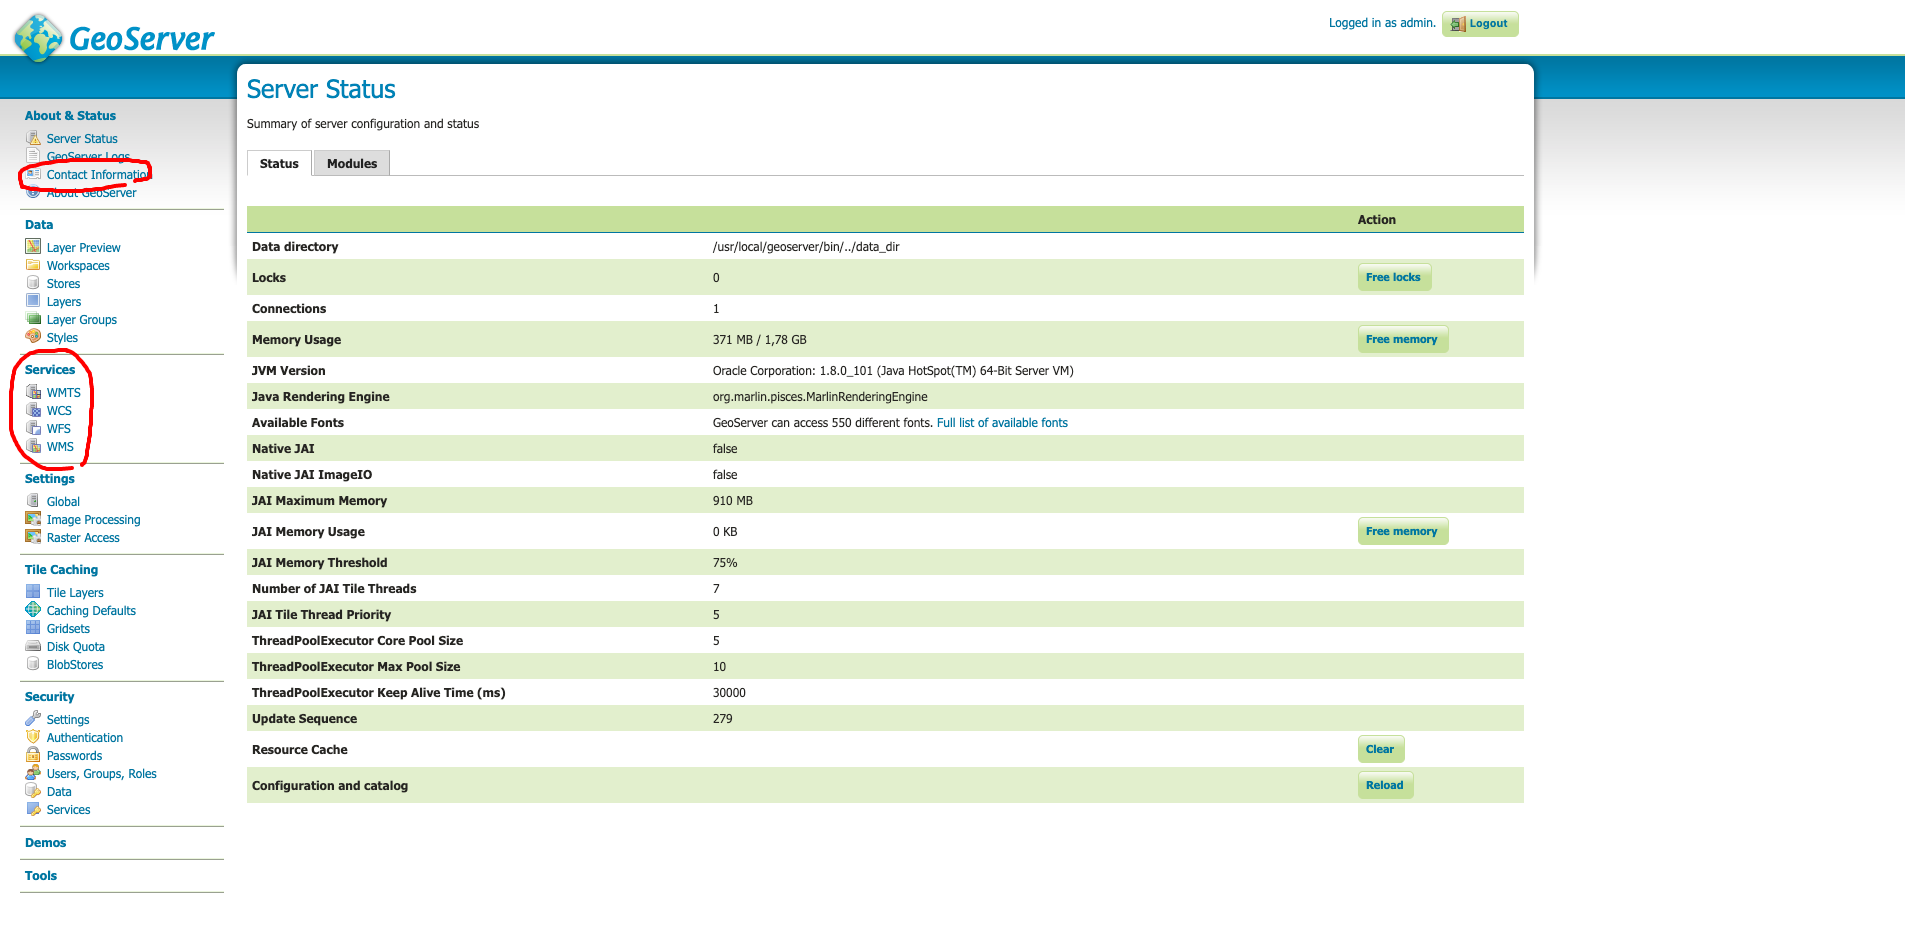
Task: Click the 'Logged in as admin.' text
Action: pyautogui.click(x=1382, y=23)
